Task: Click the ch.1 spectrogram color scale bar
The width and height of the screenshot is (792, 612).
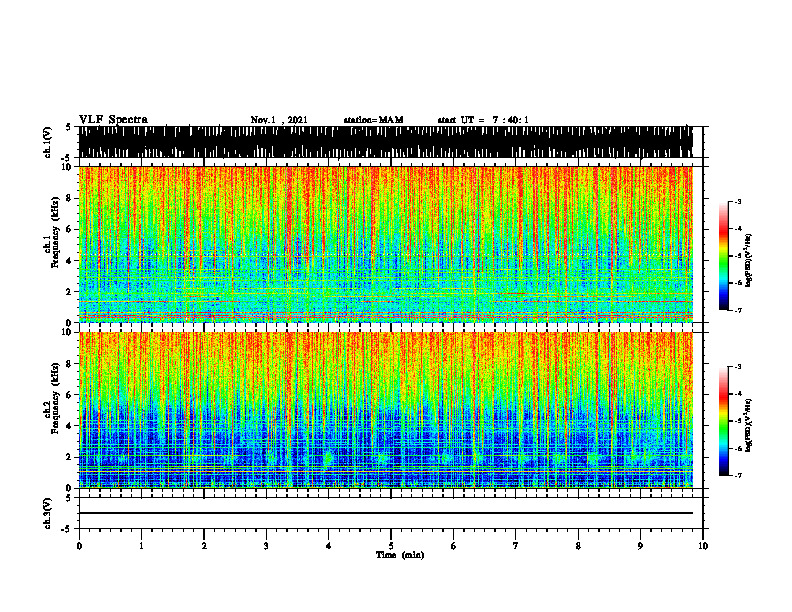Action: point(724,256)
